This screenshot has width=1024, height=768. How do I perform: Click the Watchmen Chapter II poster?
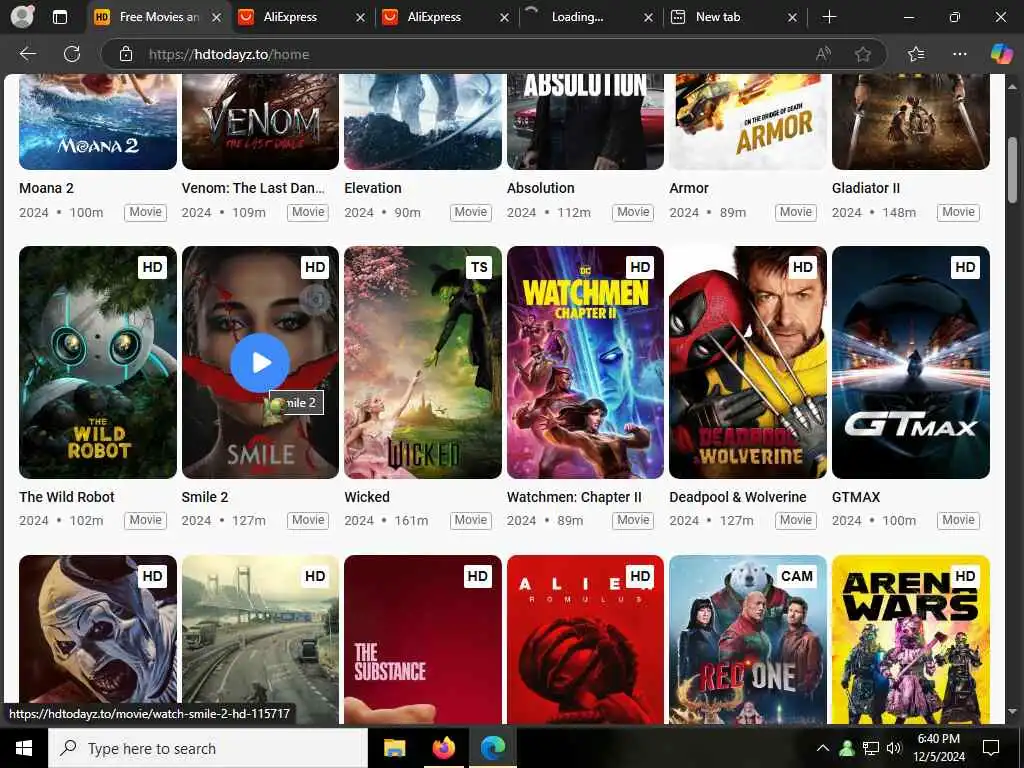585,362
